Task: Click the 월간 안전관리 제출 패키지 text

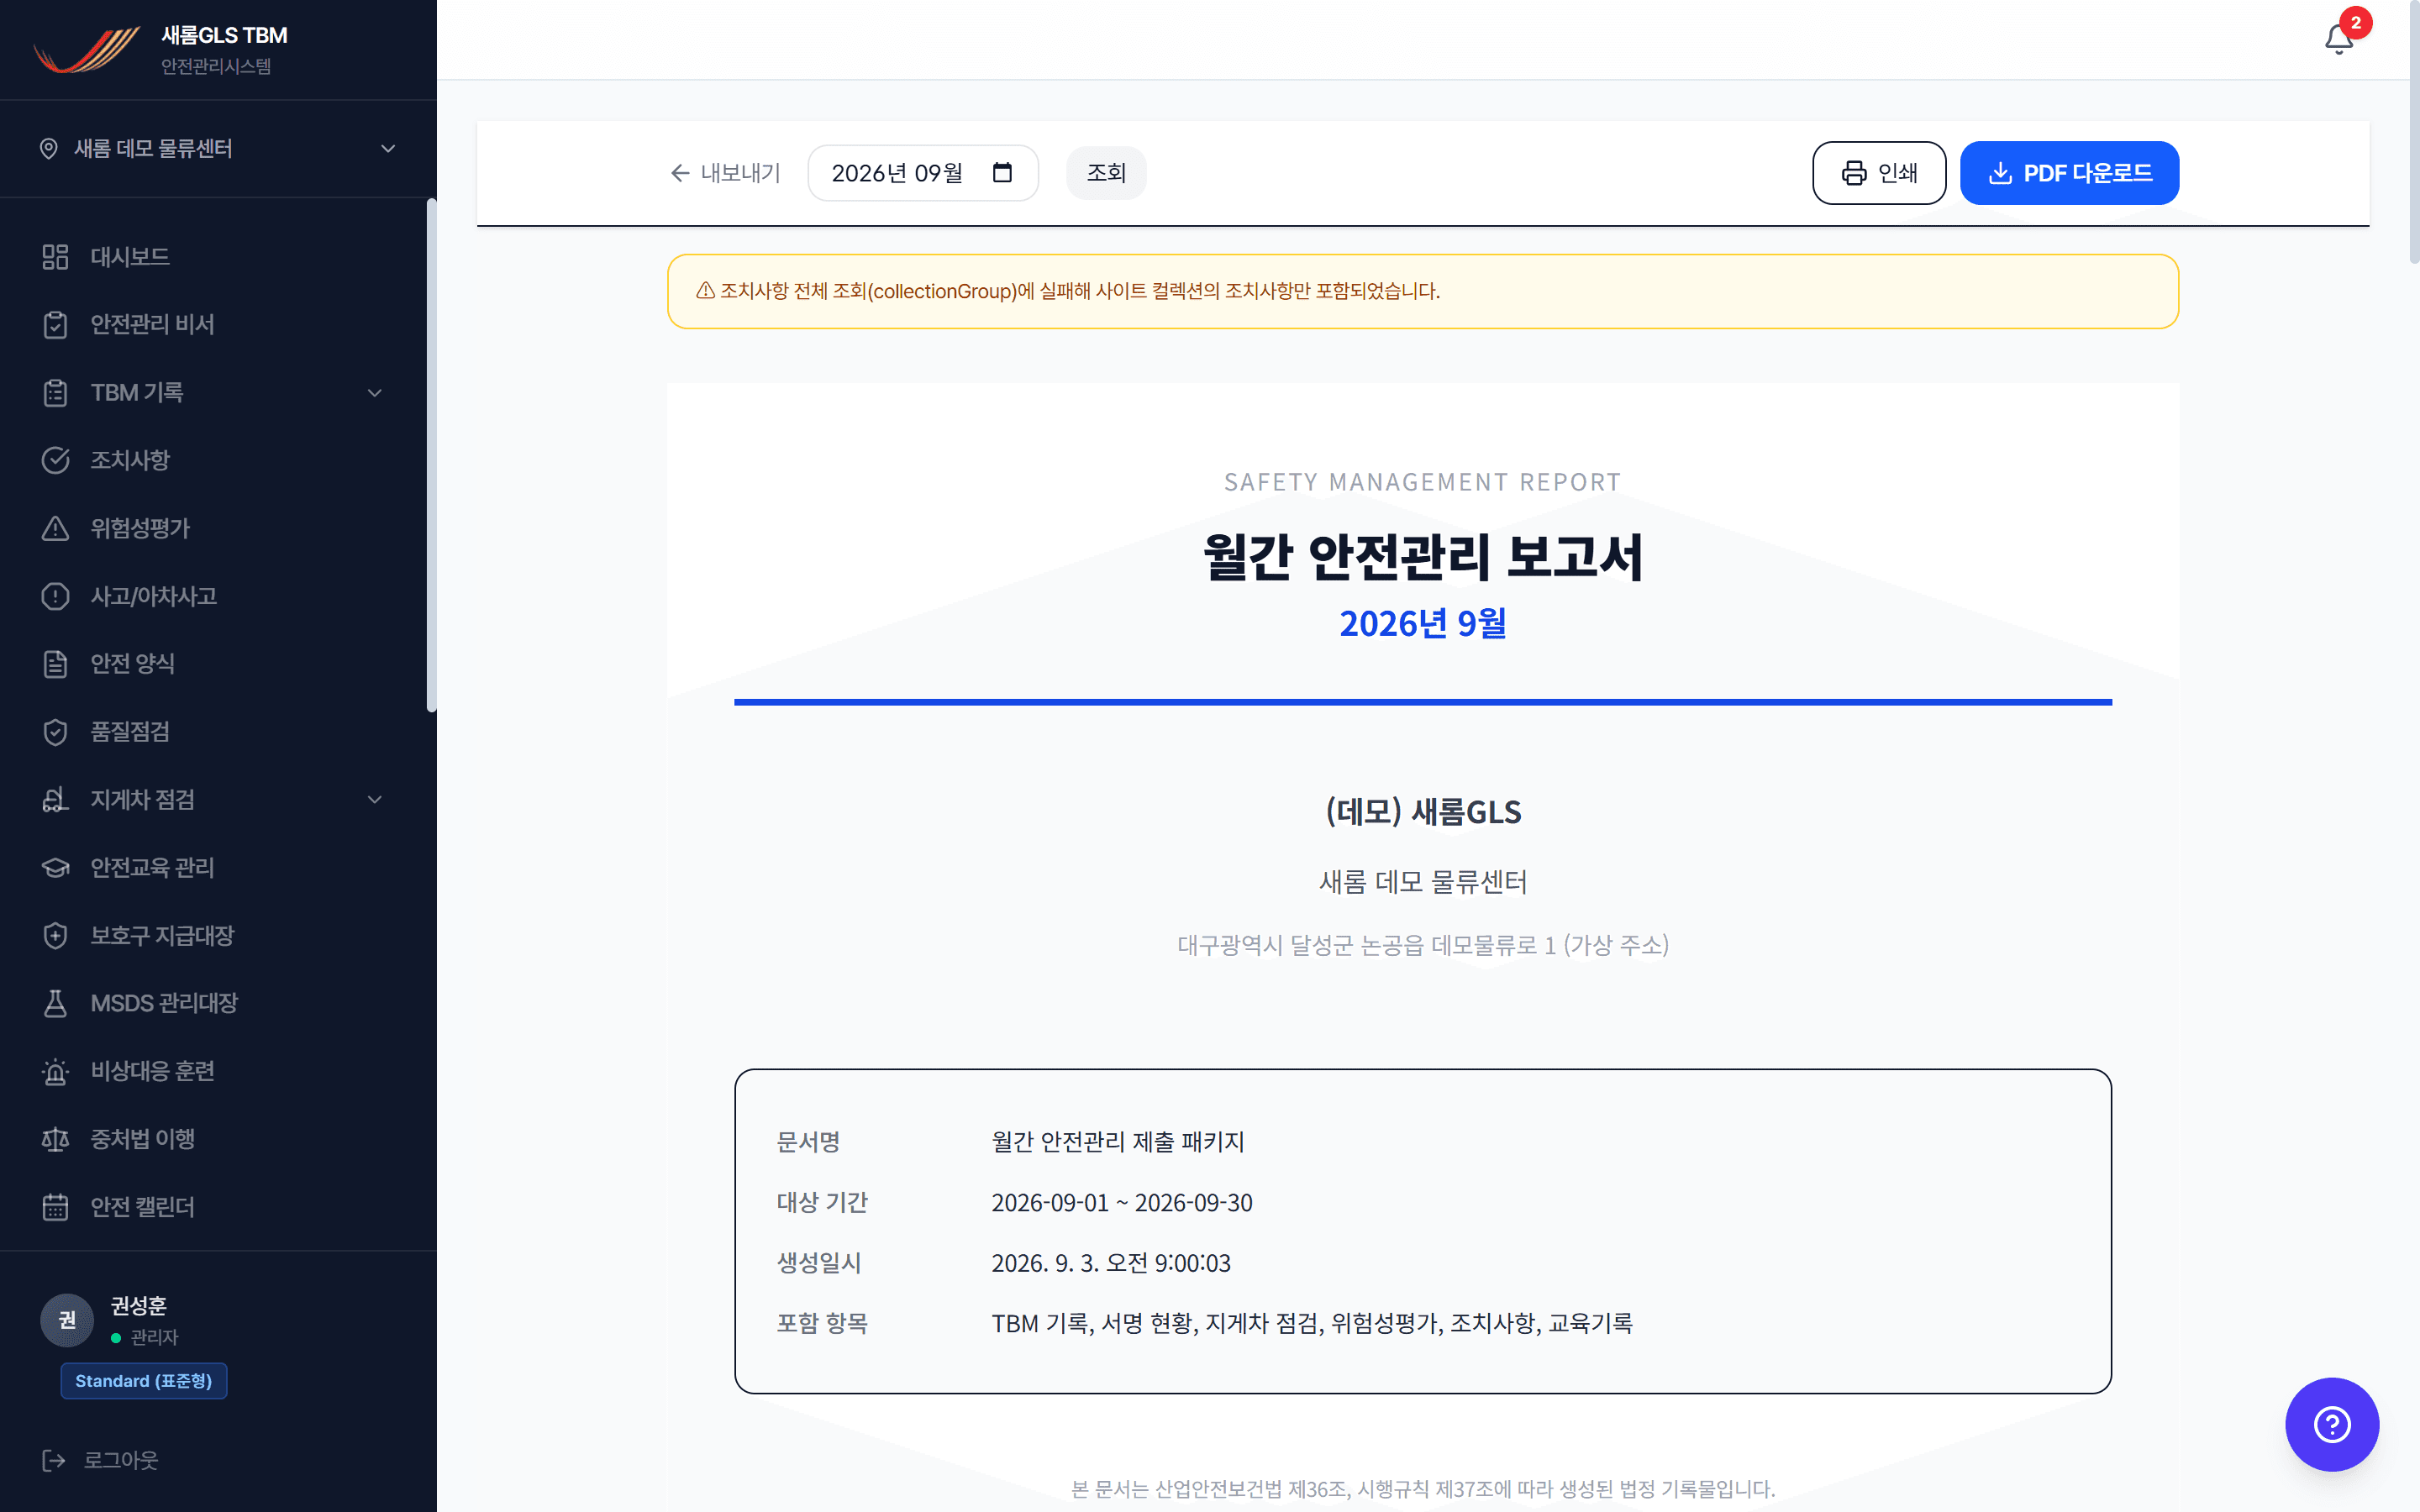Action: [1117, 1142]
